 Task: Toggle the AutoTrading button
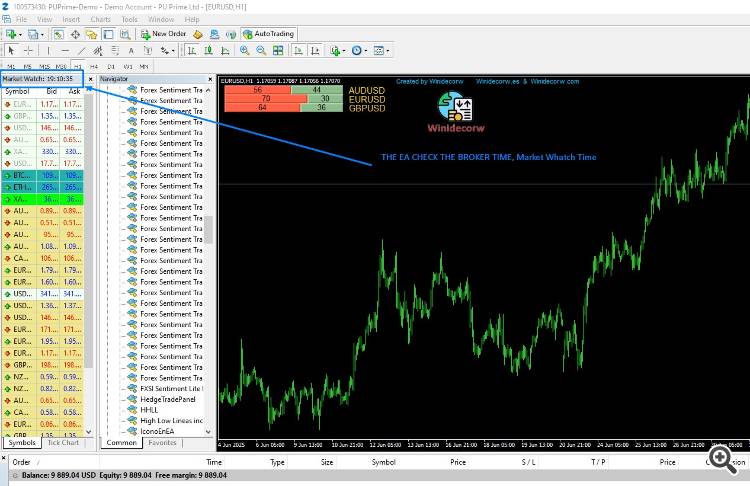(x=268, y=34)
